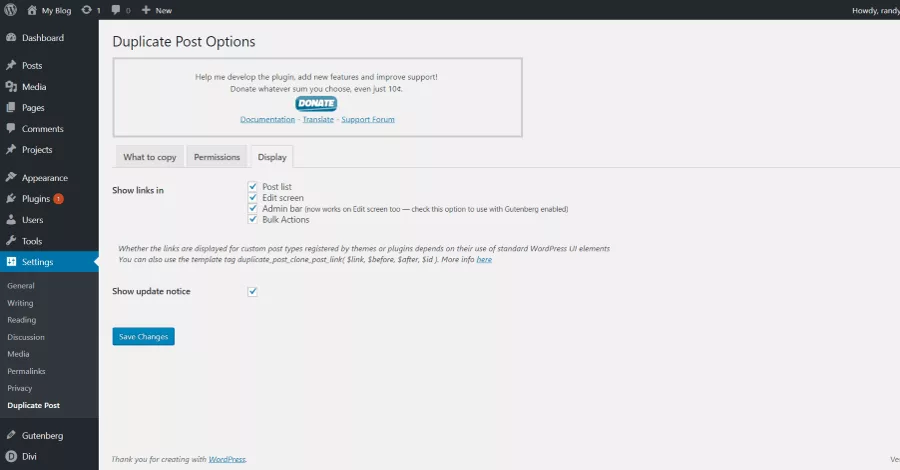This screenshot has width=900, height=470.
Task: Uncheck the Bulk Actions checkbox
Action: pos(253,219)
